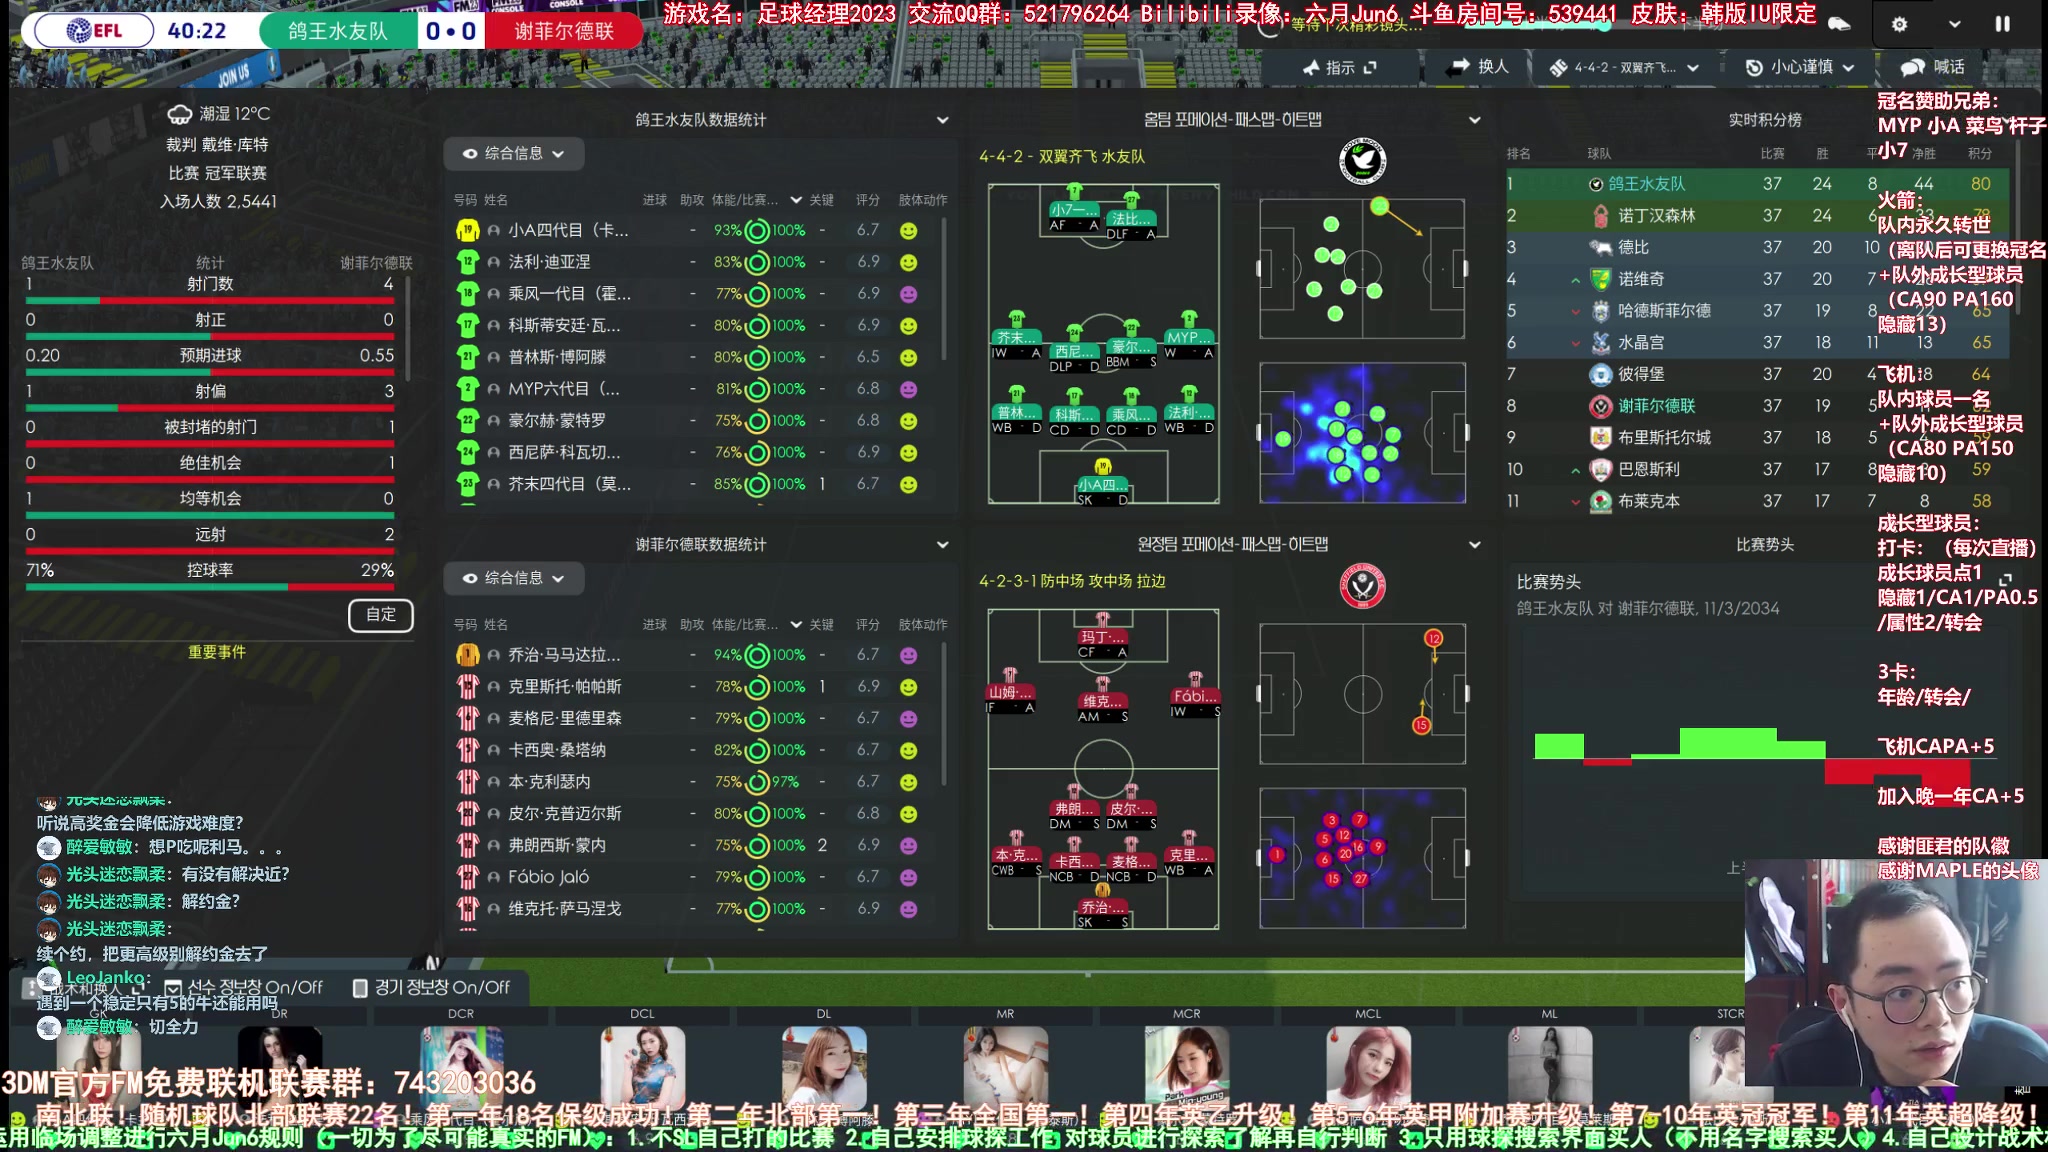Click the 喊话 shout button

coord(1935,67)
